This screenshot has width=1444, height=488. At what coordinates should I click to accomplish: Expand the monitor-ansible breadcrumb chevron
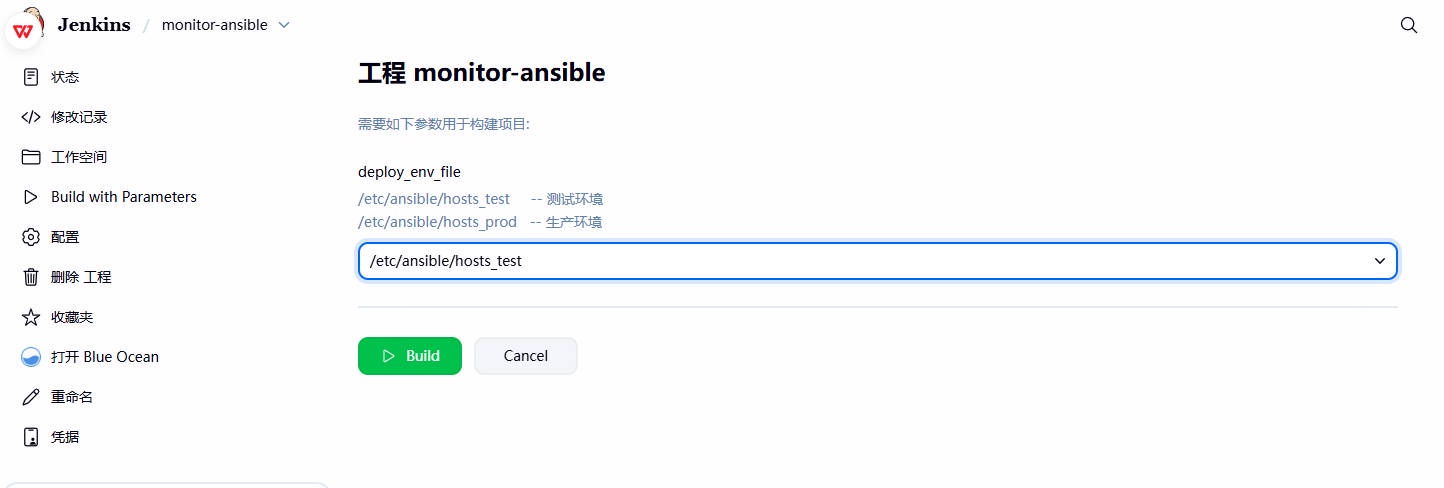click(284, 25)
